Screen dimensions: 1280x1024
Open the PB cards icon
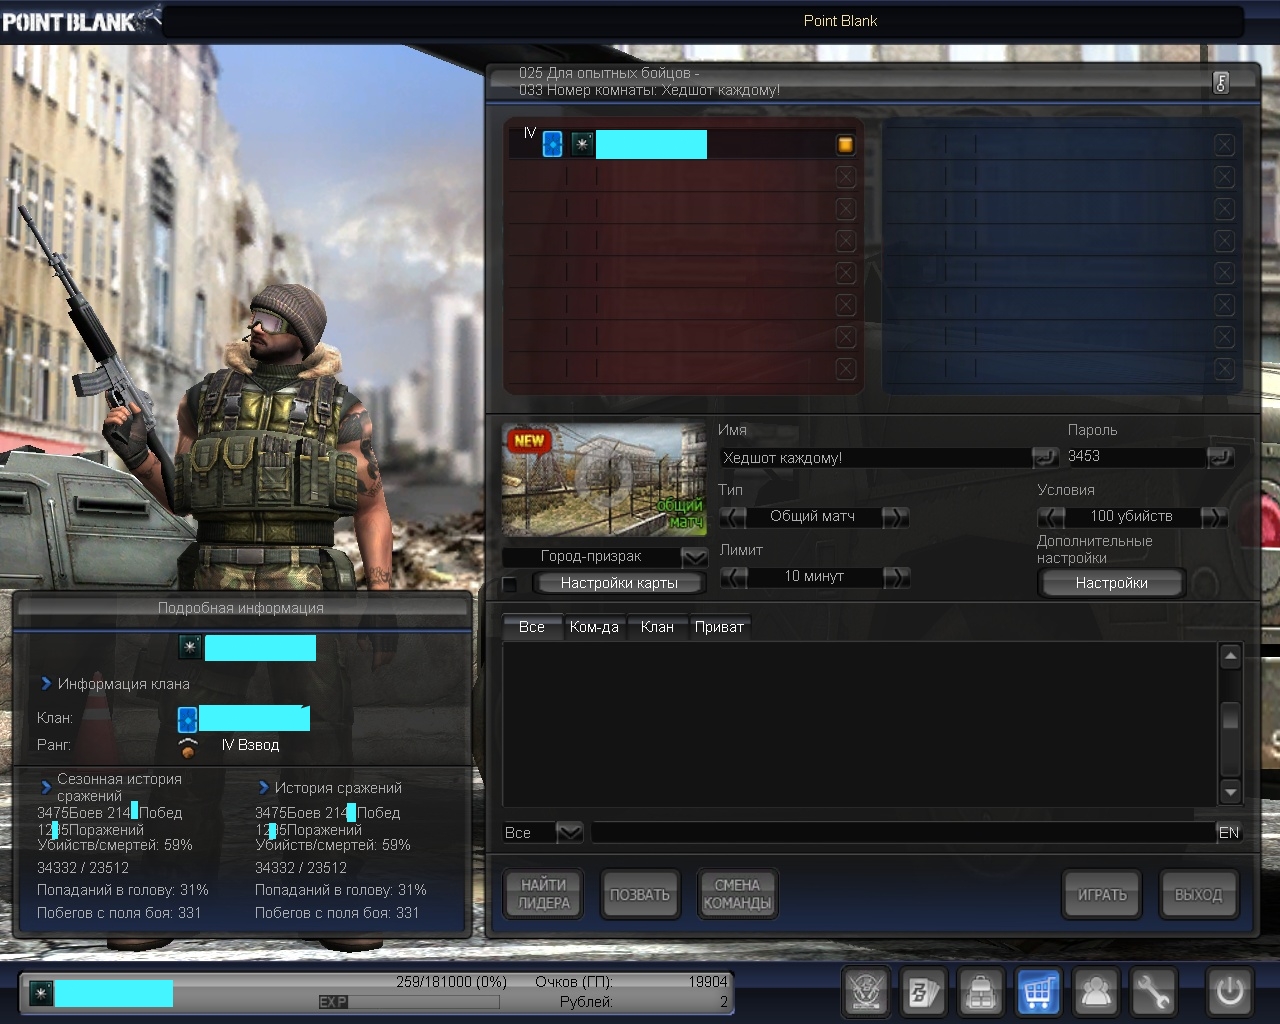923,993
